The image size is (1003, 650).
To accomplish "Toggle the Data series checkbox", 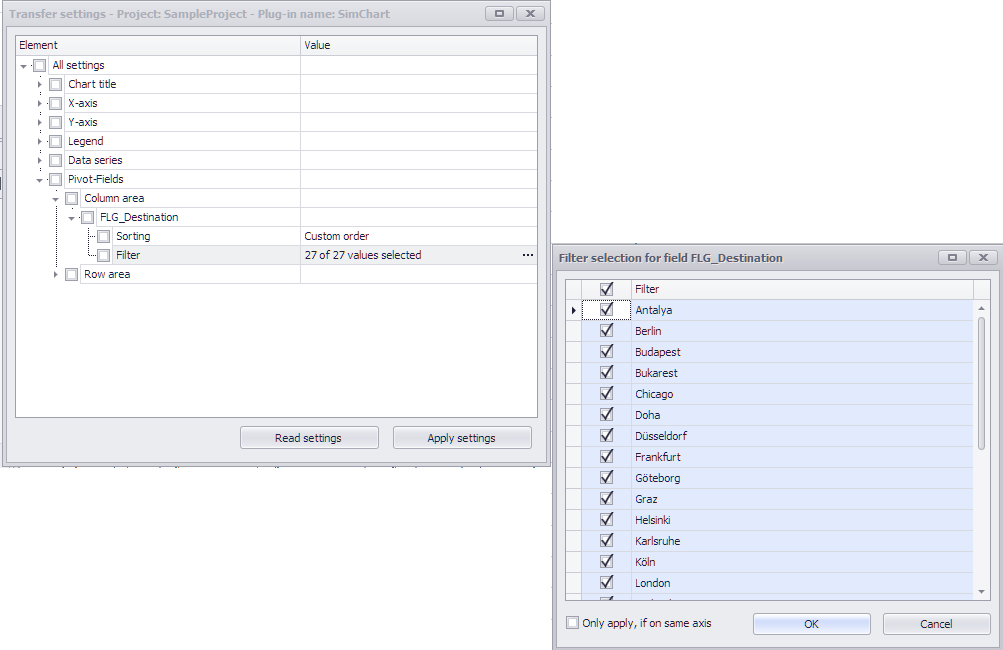I will (x=56, y=160).
